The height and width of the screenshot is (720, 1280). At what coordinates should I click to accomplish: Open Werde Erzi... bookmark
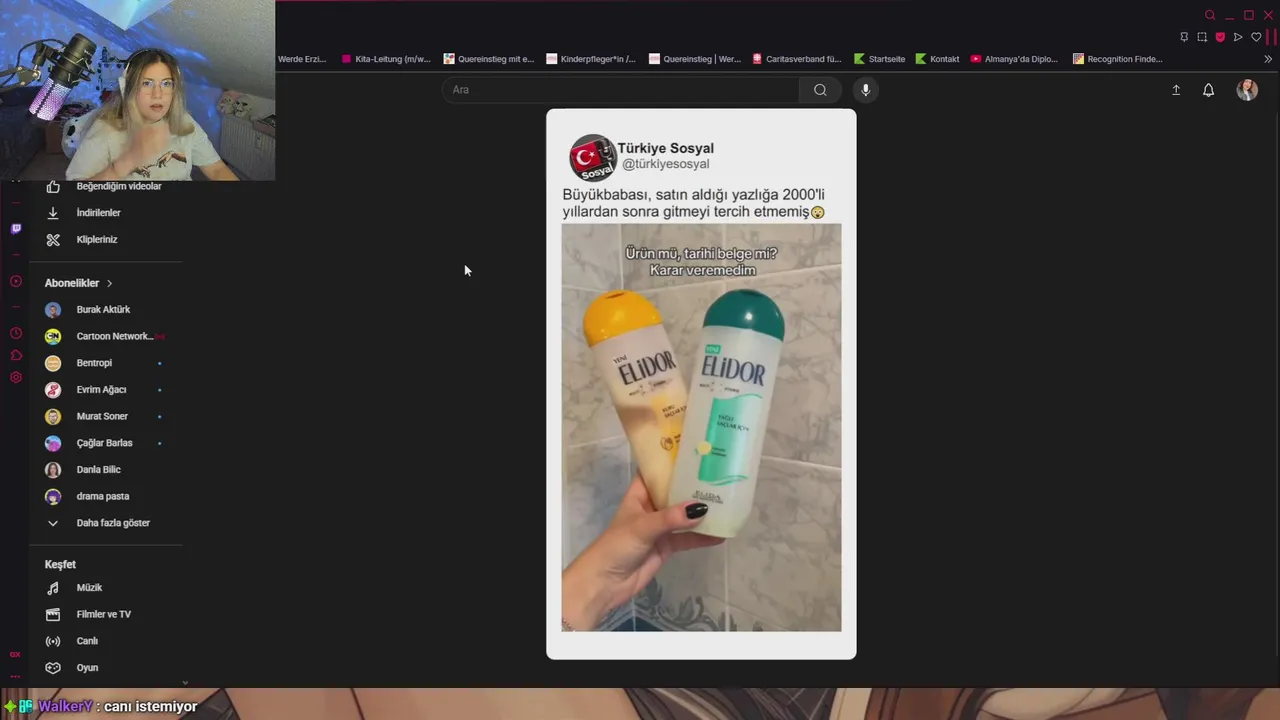tap(302, 59)
